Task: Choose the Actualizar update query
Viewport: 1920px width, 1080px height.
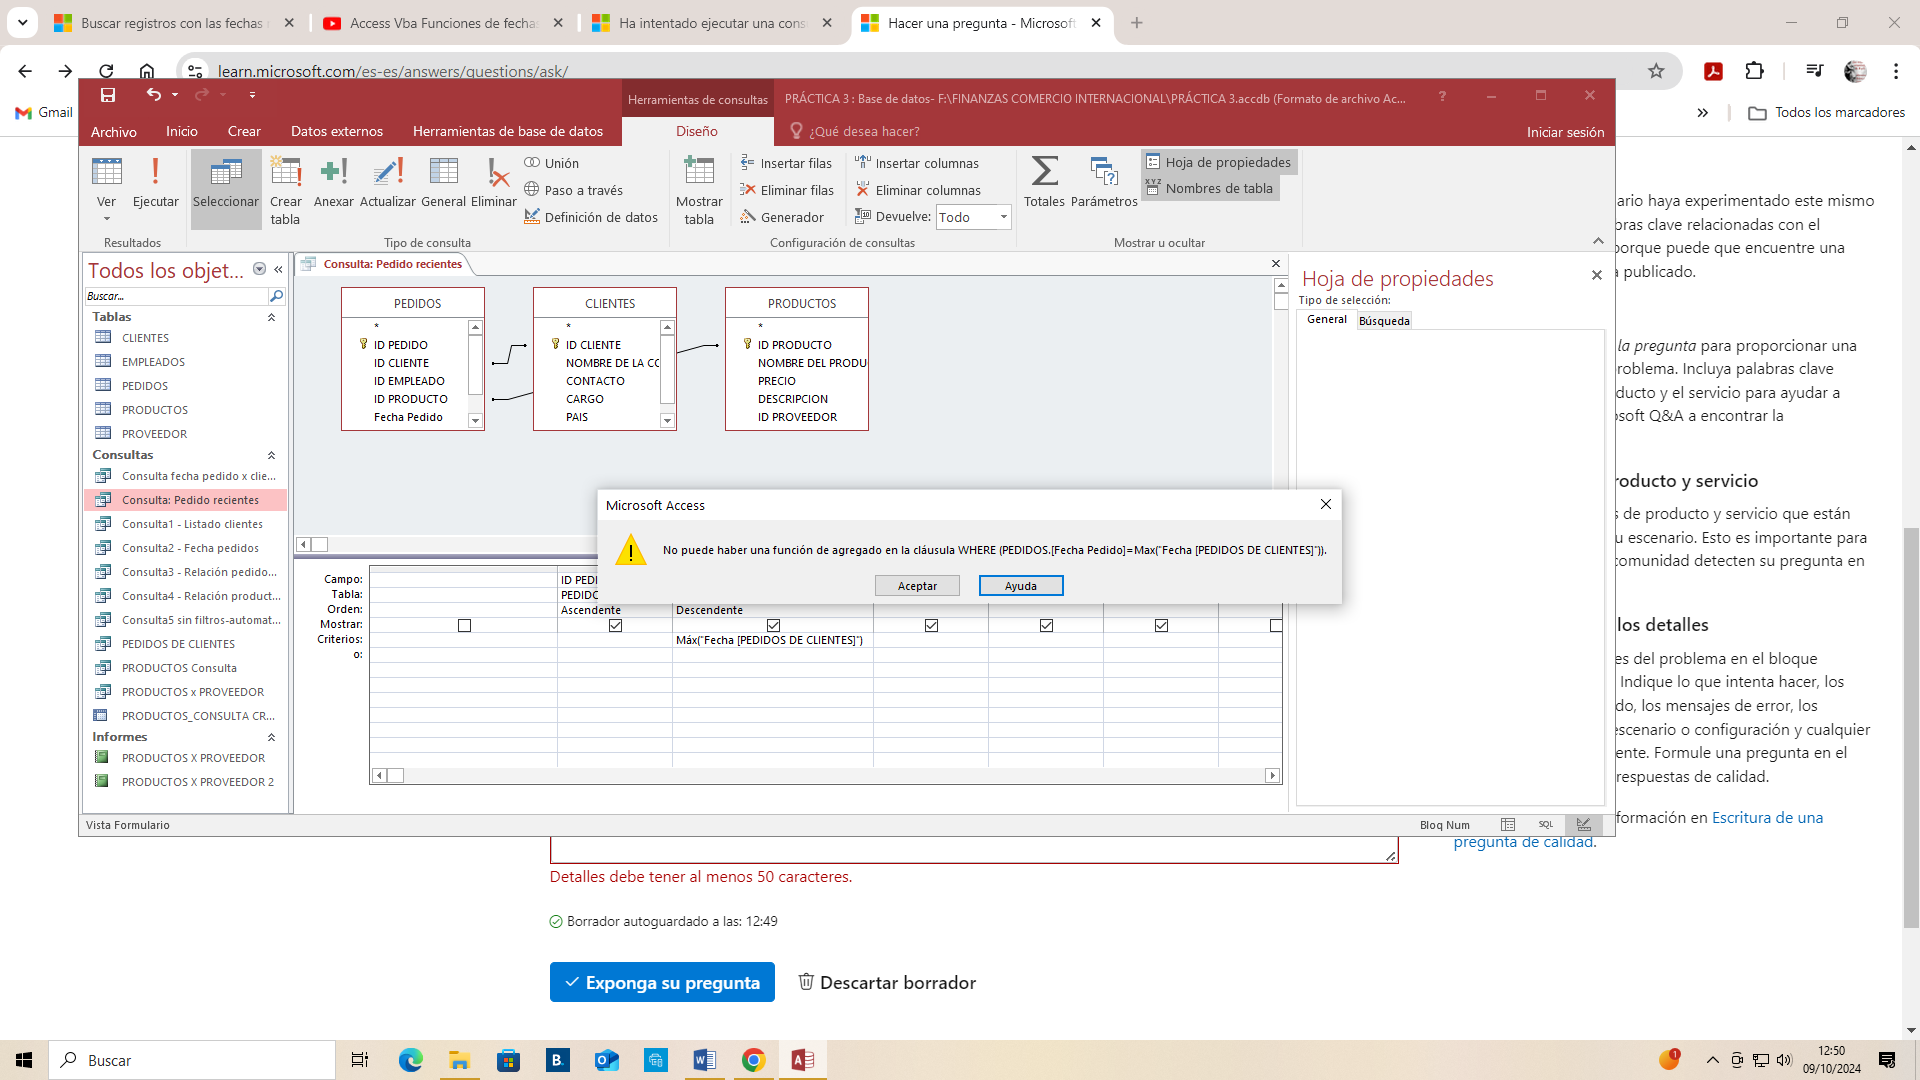Action: coord(387,183)
